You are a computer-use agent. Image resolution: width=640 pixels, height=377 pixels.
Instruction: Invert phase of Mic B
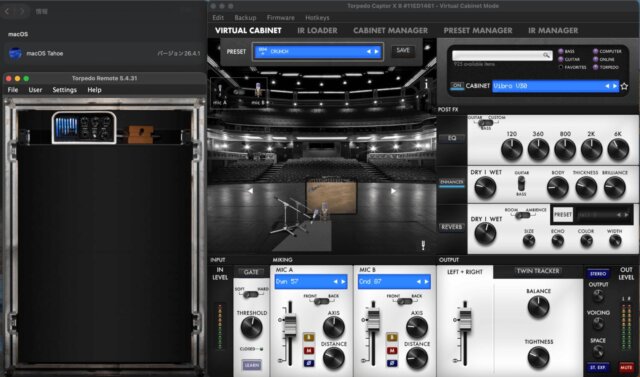click(x=392, y=363)
